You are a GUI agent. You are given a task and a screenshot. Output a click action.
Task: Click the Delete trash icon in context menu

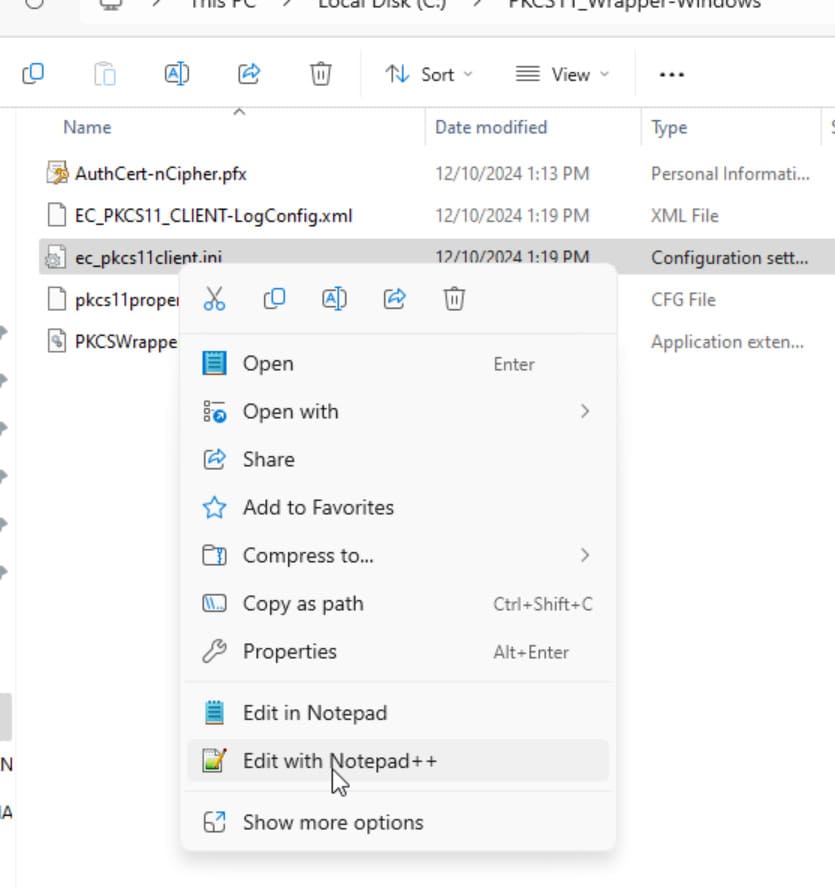[x=454, y=299]
